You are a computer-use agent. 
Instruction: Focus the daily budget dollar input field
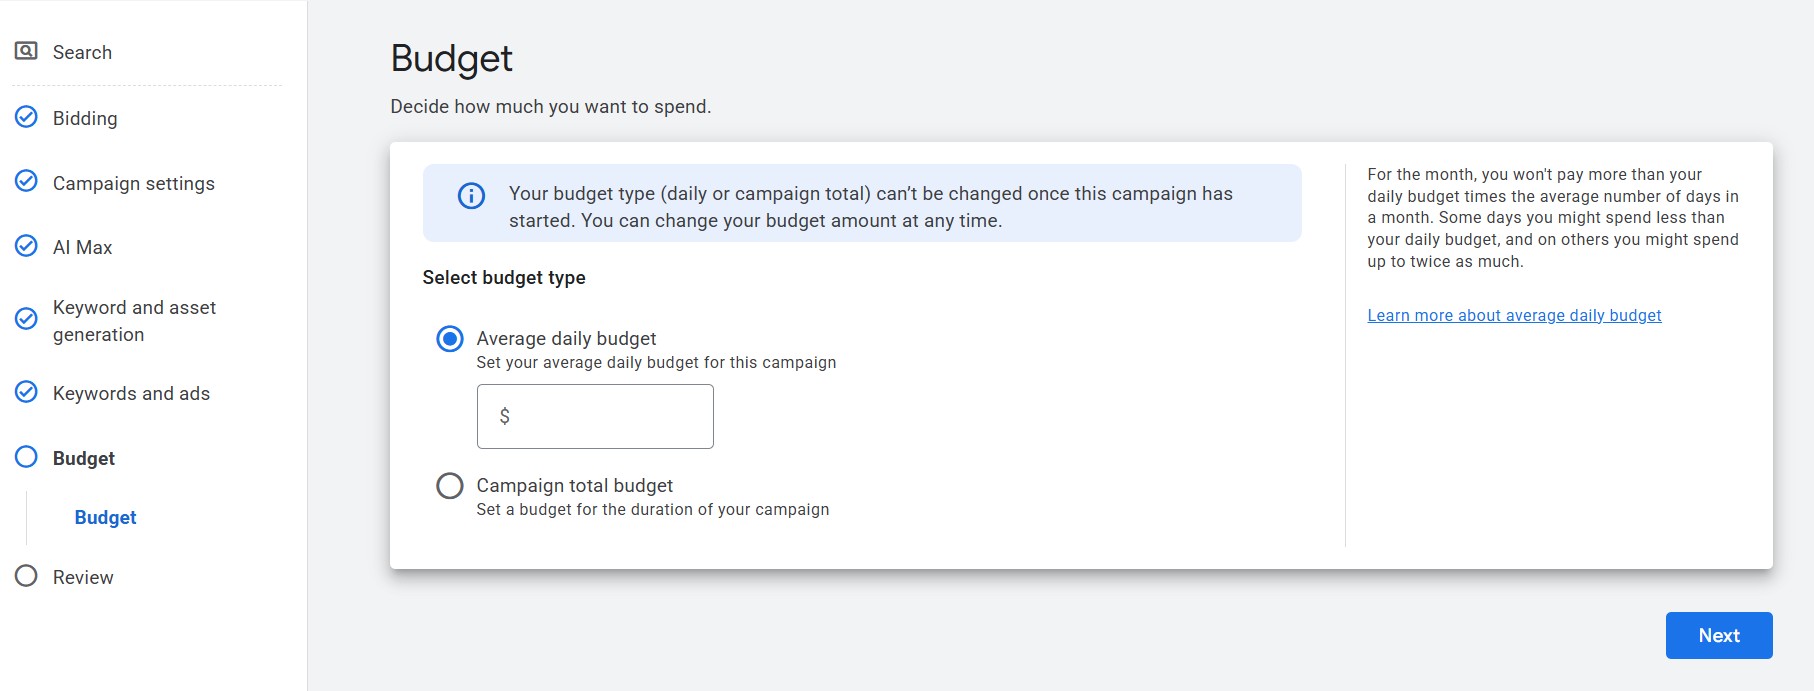[x=595, y=416]
